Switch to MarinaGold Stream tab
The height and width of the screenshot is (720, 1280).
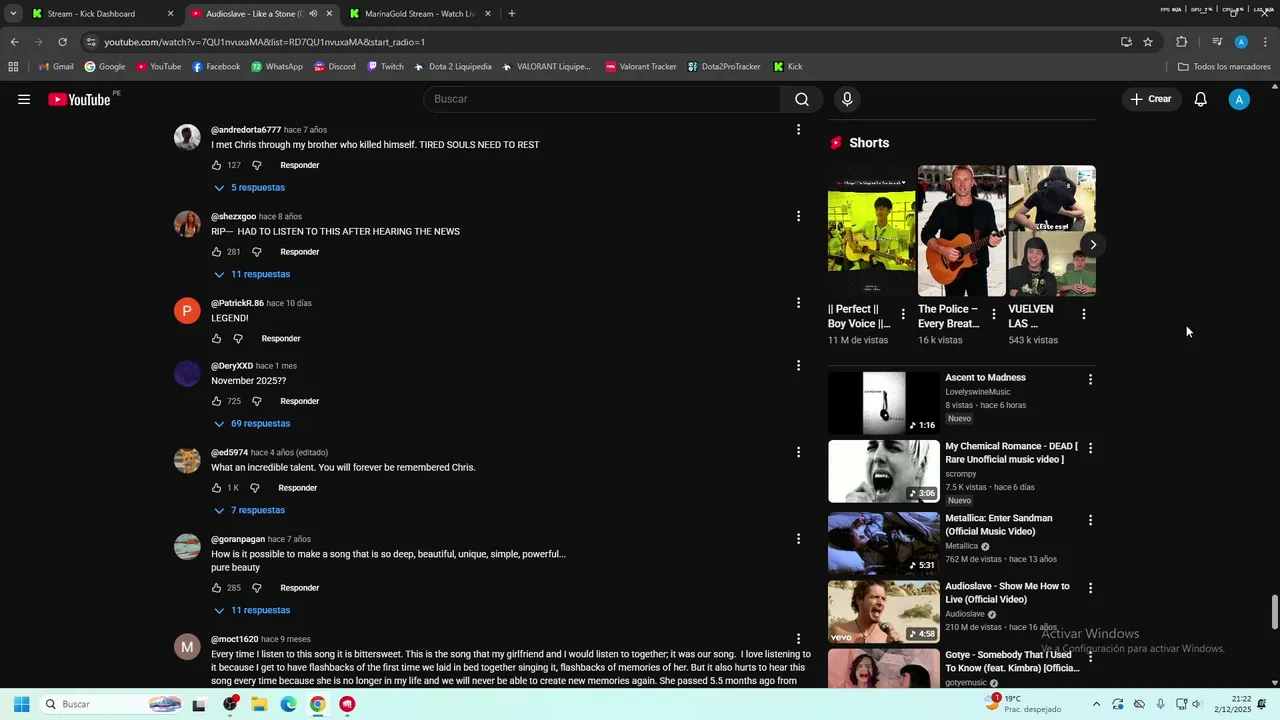point(420,14)
